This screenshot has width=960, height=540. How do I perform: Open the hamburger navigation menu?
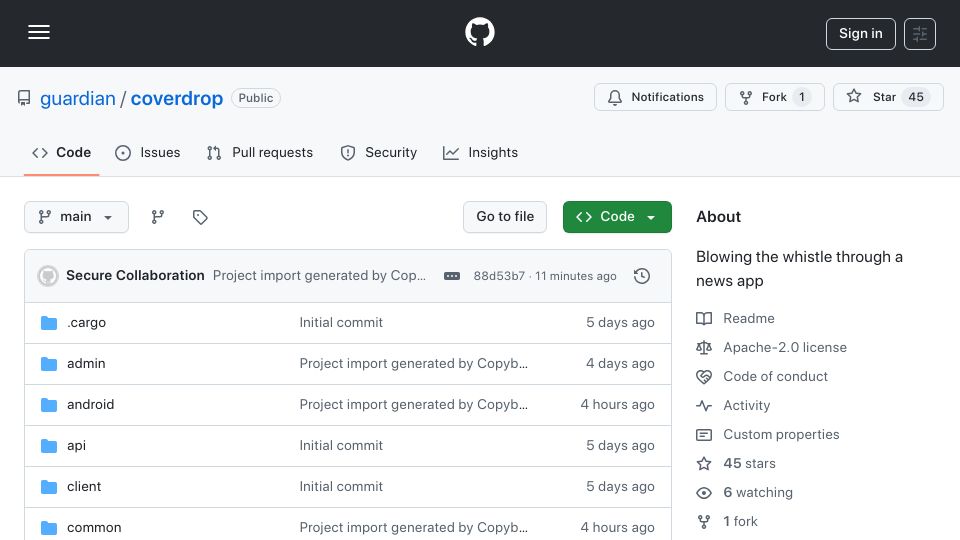[x=39, y=32]
